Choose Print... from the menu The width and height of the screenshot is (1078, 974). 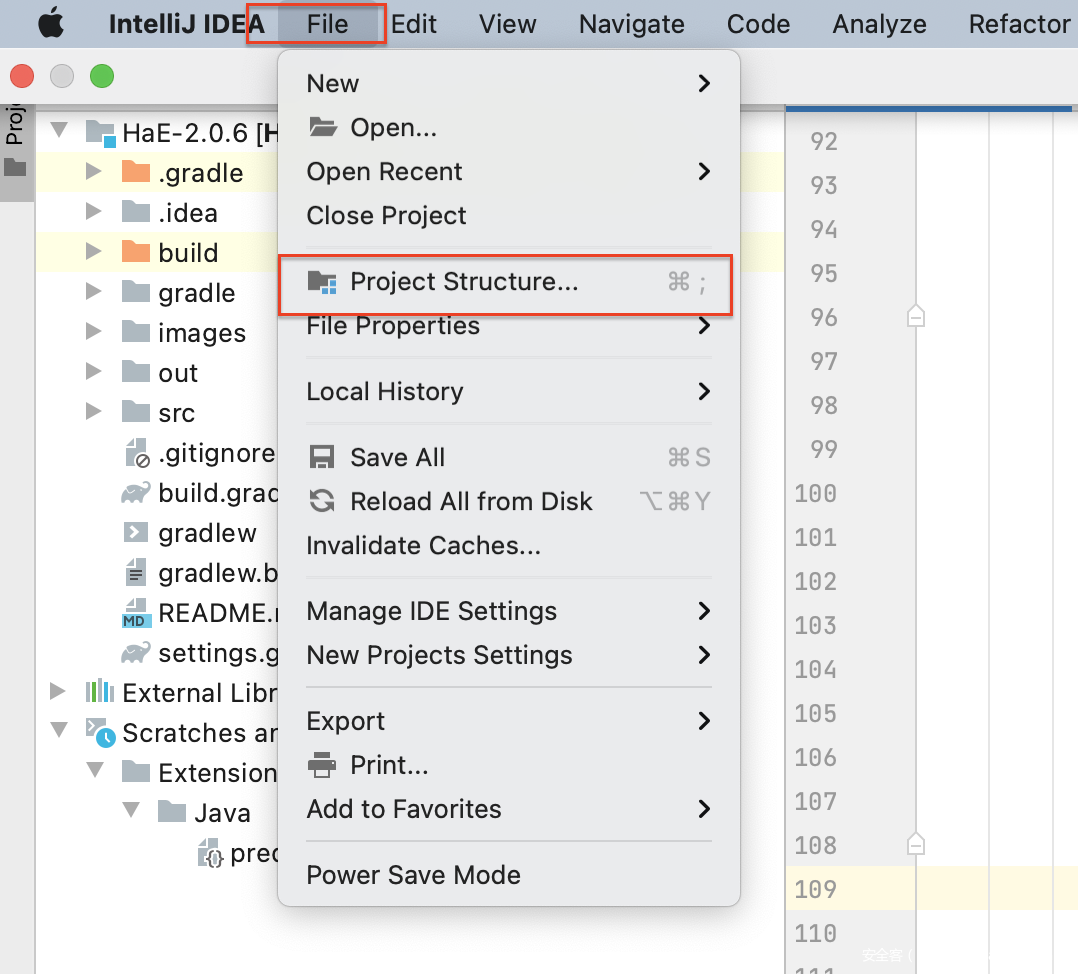pyautogui.click(x=509, y=765)
